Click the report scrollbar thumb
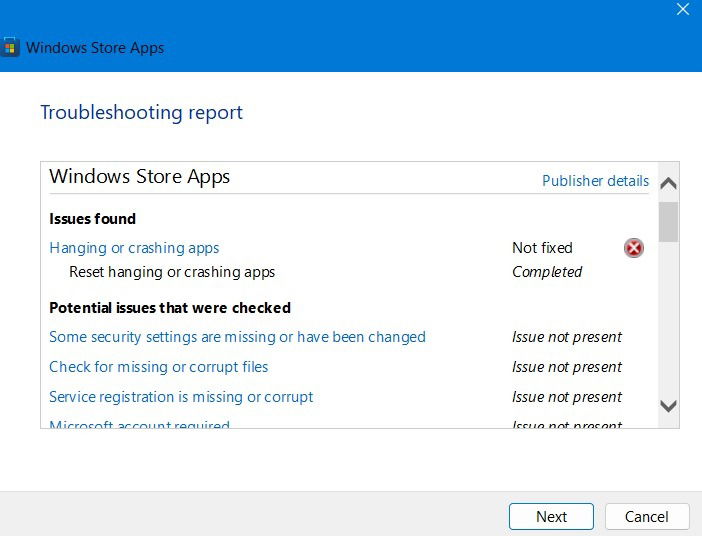The image size is (702, 536). tap(668, 222)
